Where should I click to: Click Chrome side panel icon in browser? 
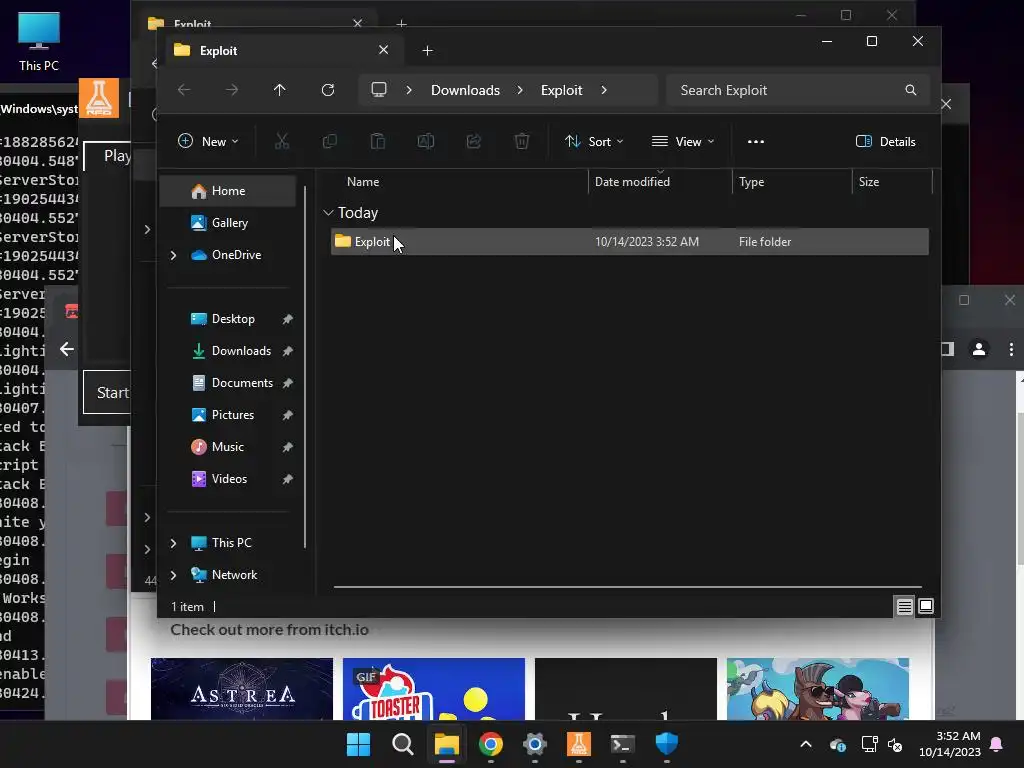click(948, 349)
